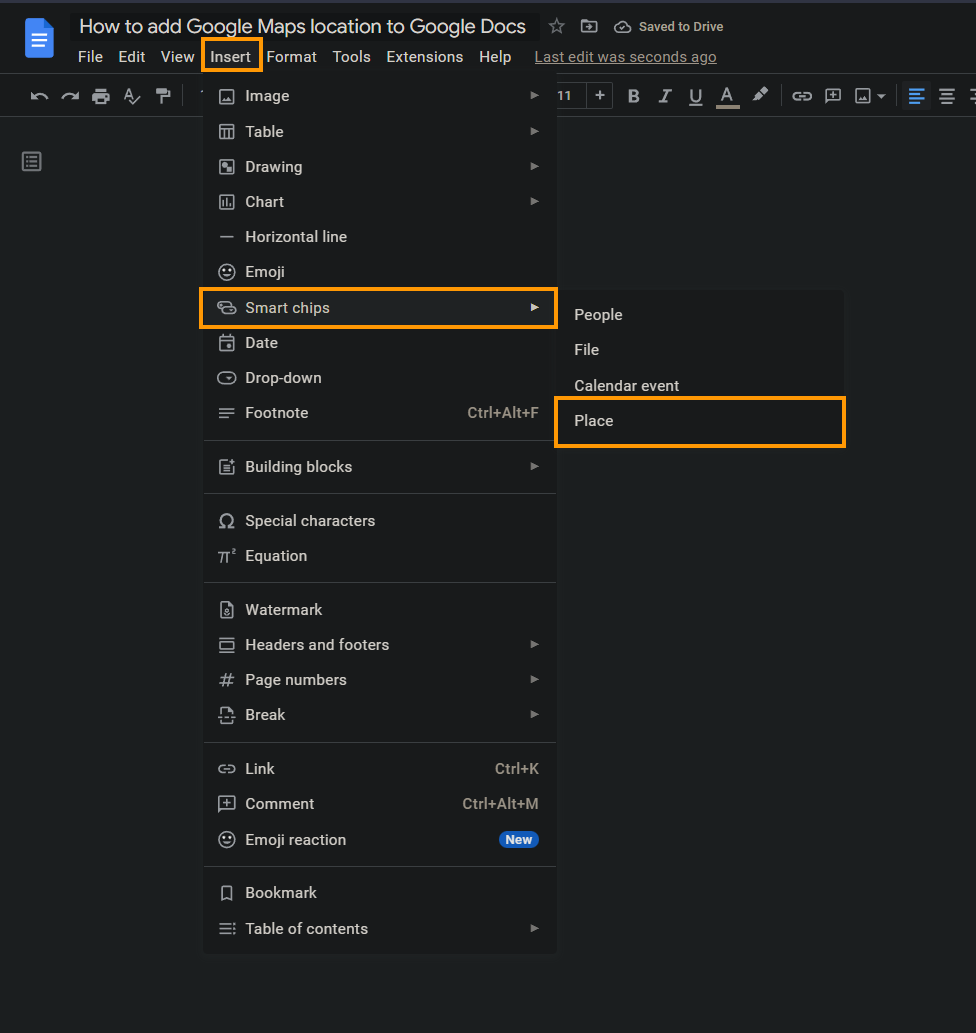The height and width of the screenshot is (1033, 976).
Task: Click the undo icon
Action: (x=39, y=96)
